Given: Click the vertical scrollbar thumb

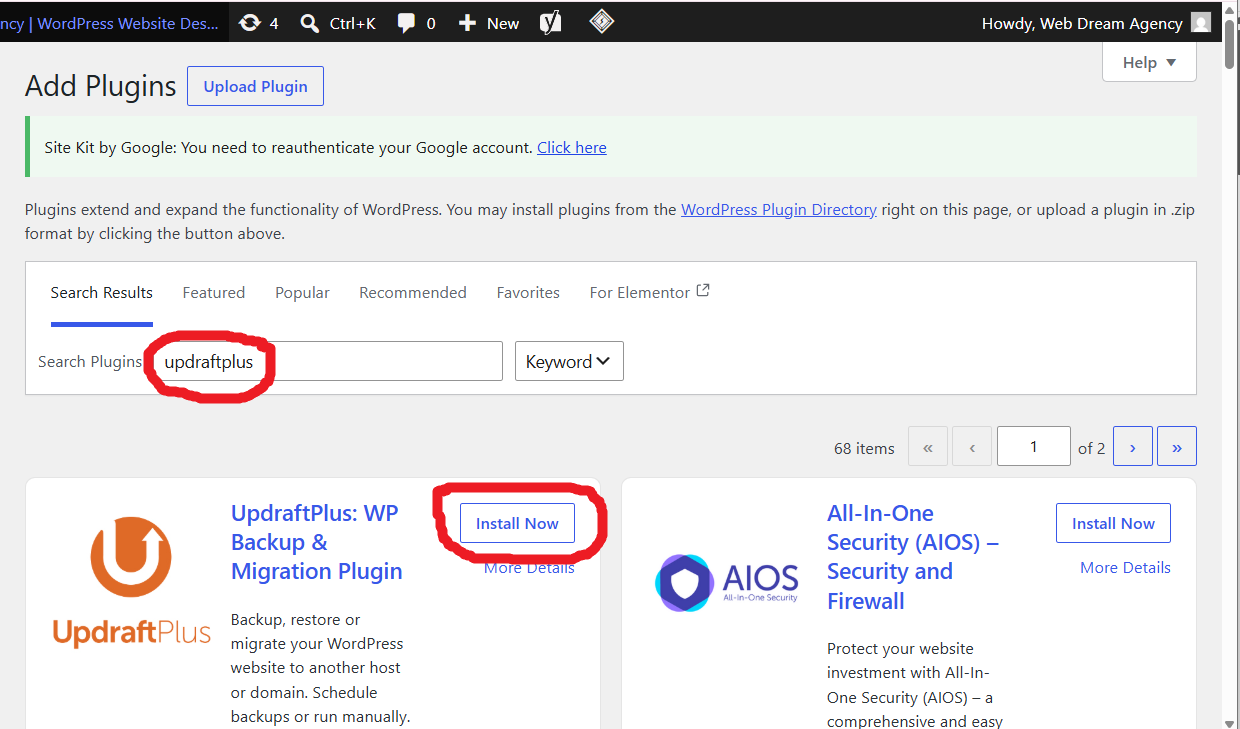Looking at the screenshot, I should click(x=1230, y=45).
